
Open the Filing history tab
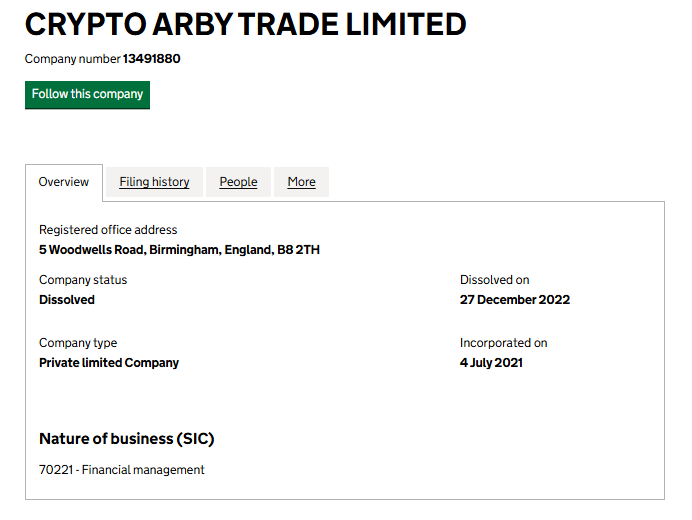click(154, 182)
